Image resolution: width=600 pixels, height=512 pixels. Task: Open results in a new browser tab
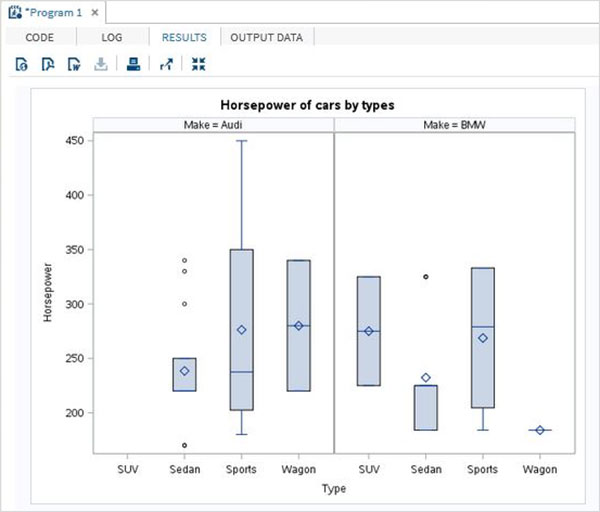166,64
